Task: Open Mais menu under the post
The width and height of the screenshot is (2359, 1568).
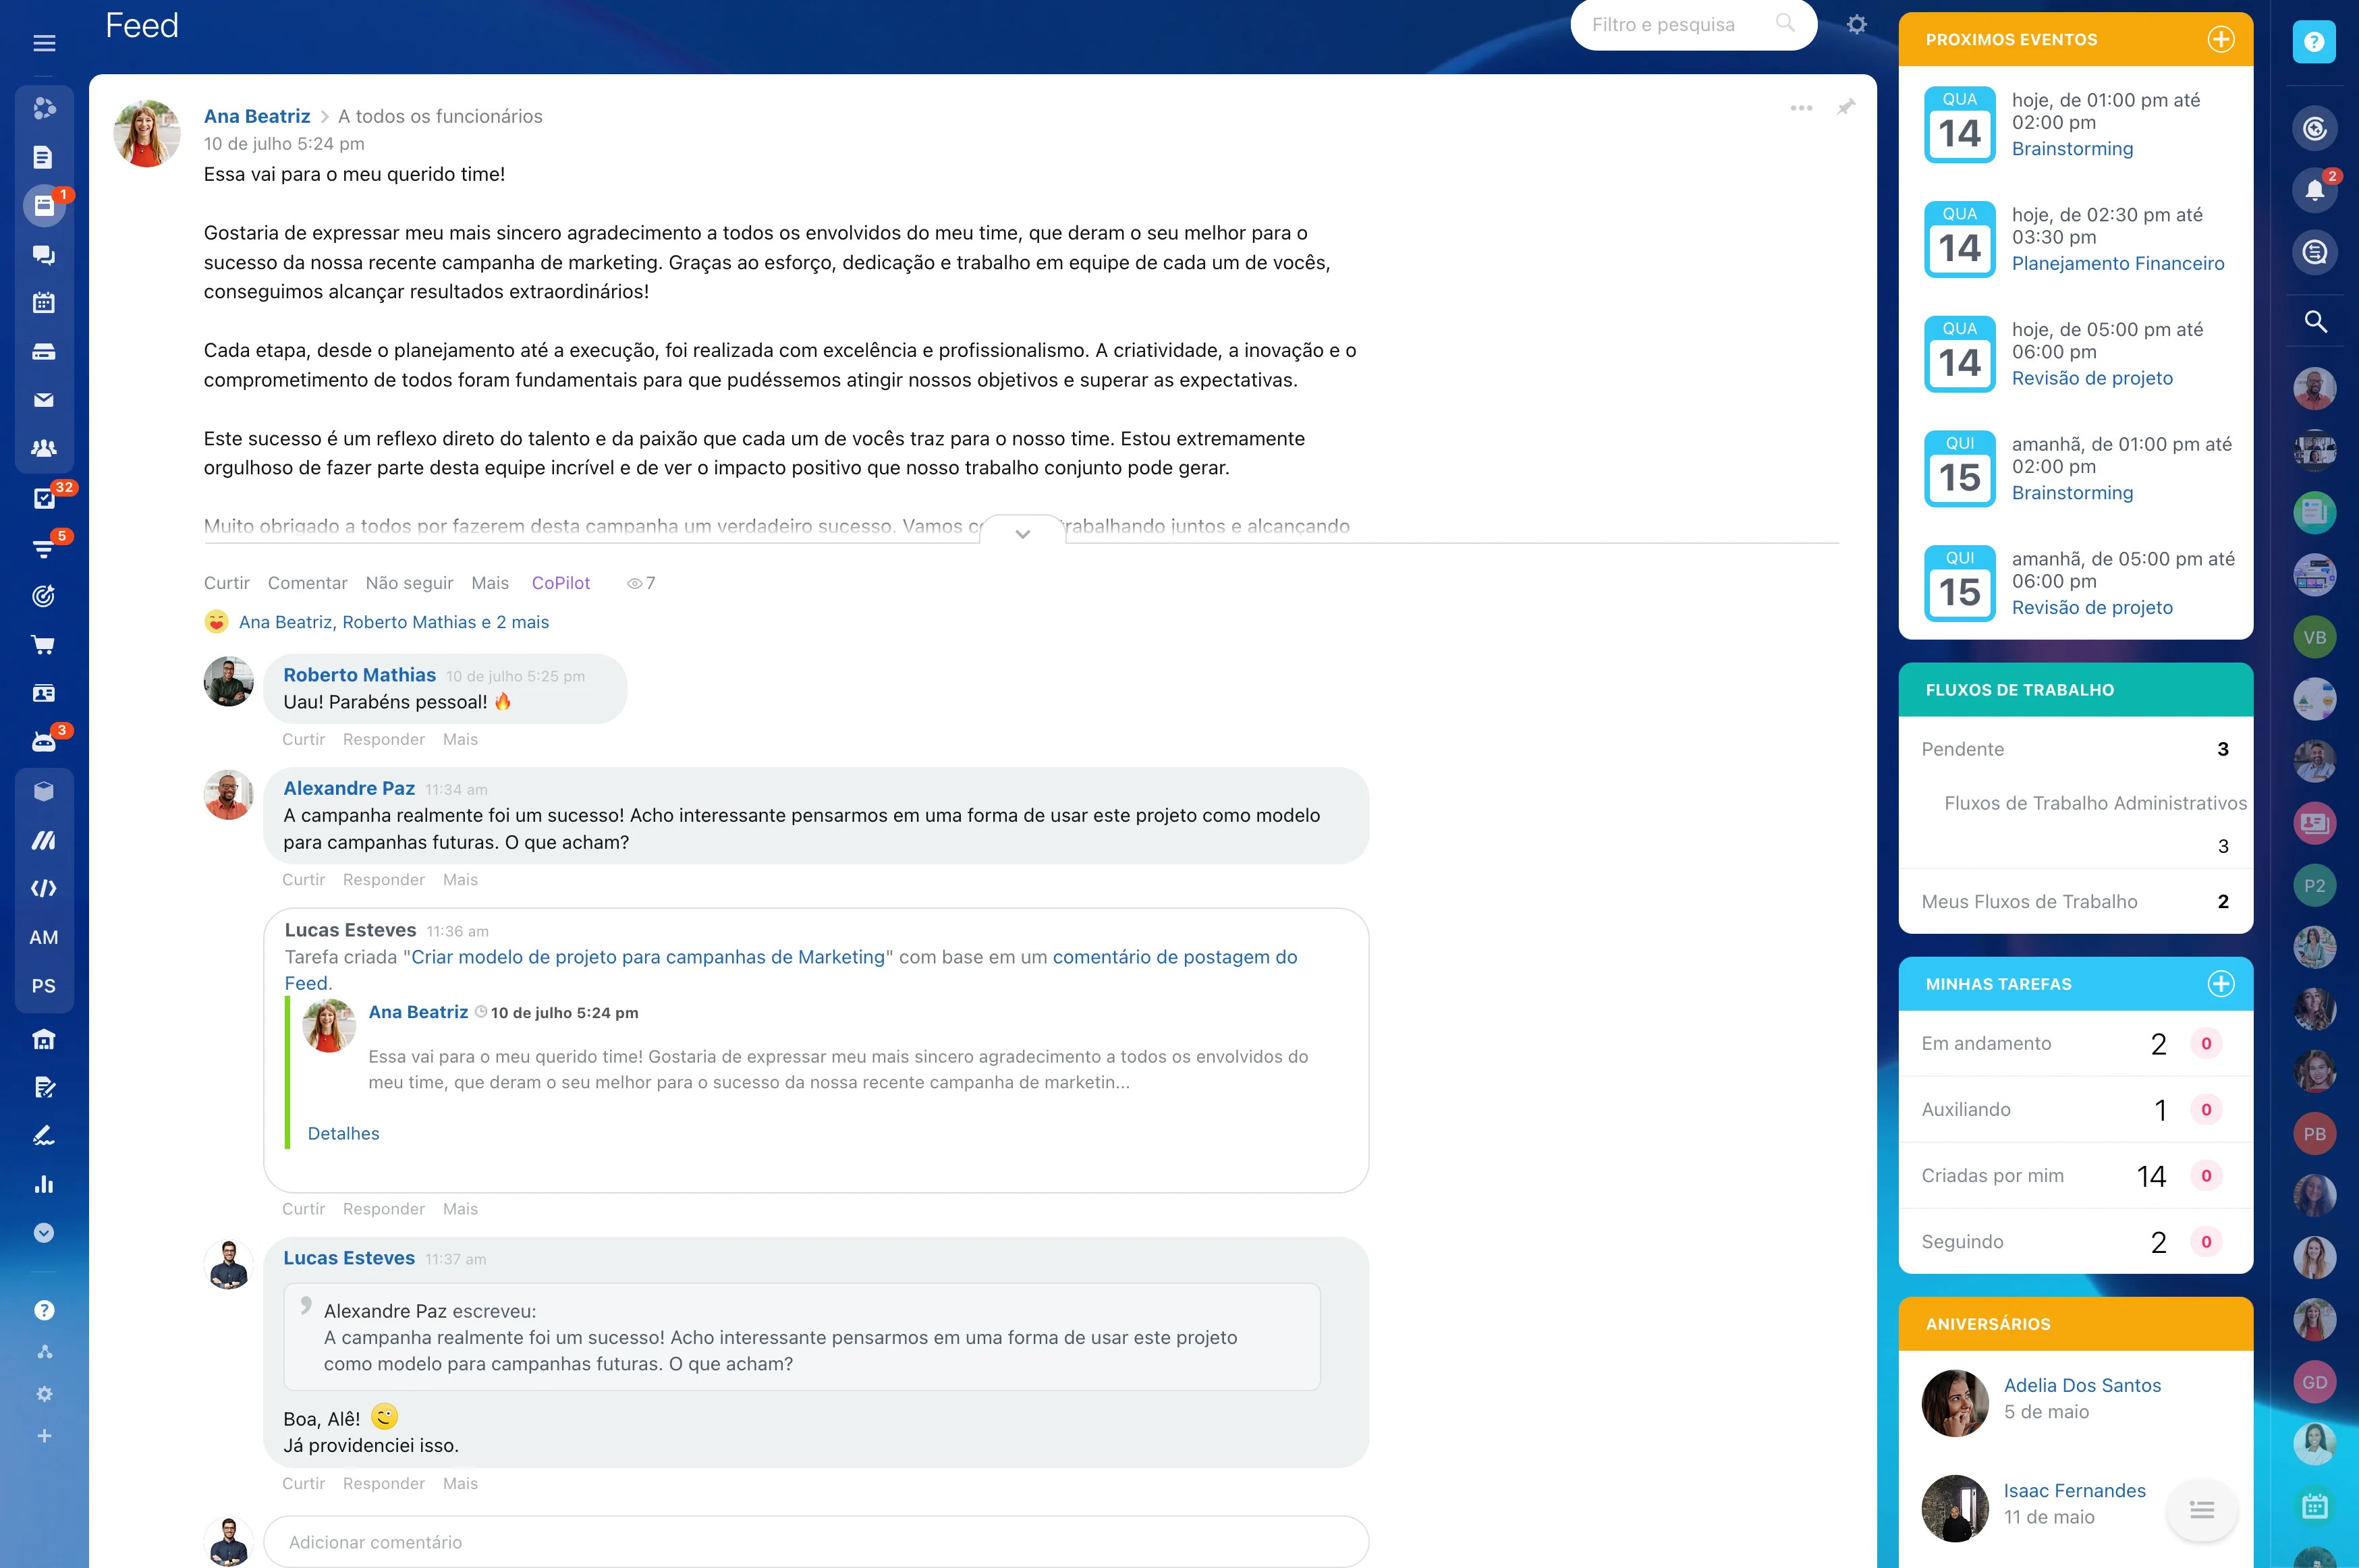Action: click(490, 583)
